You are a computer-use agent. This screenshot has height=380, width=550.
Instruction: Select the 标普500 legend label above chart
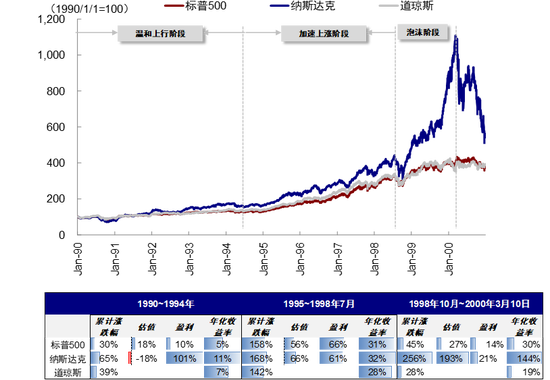[x=206, y=6]
